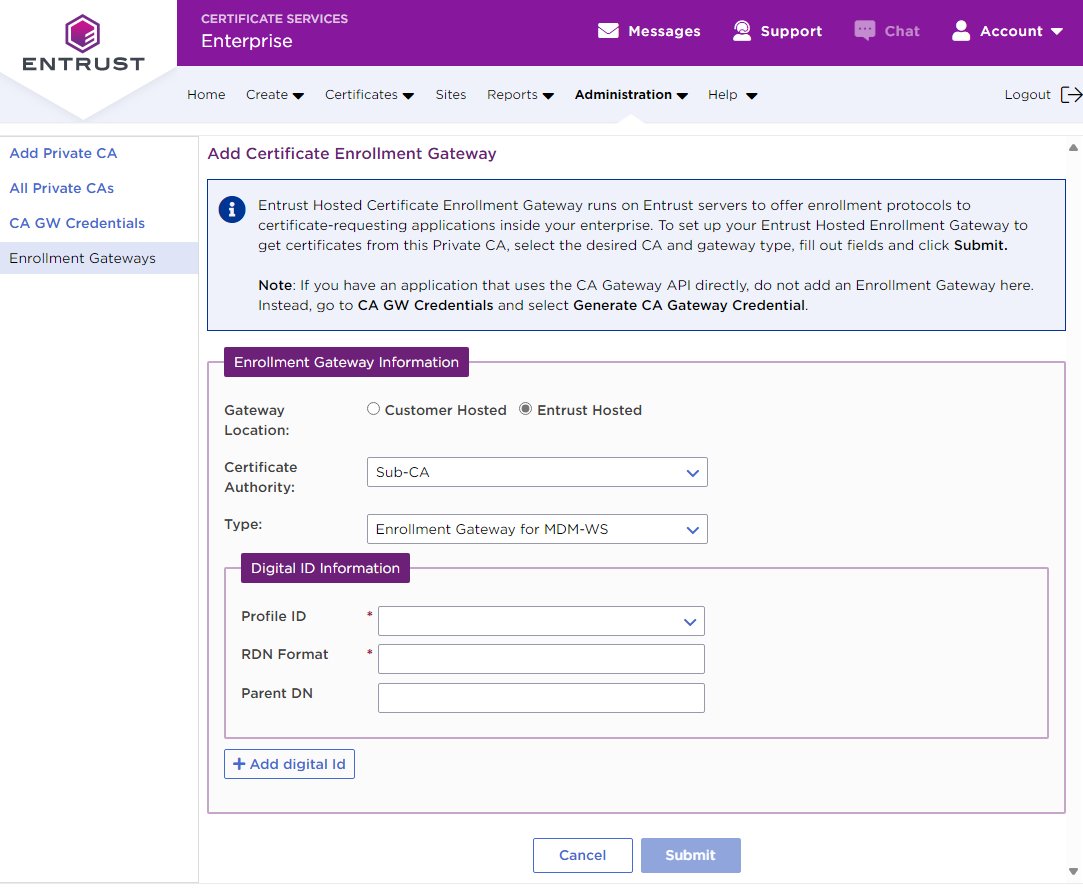
Task: Click the Entrust logo
Action: click(83, 44)
